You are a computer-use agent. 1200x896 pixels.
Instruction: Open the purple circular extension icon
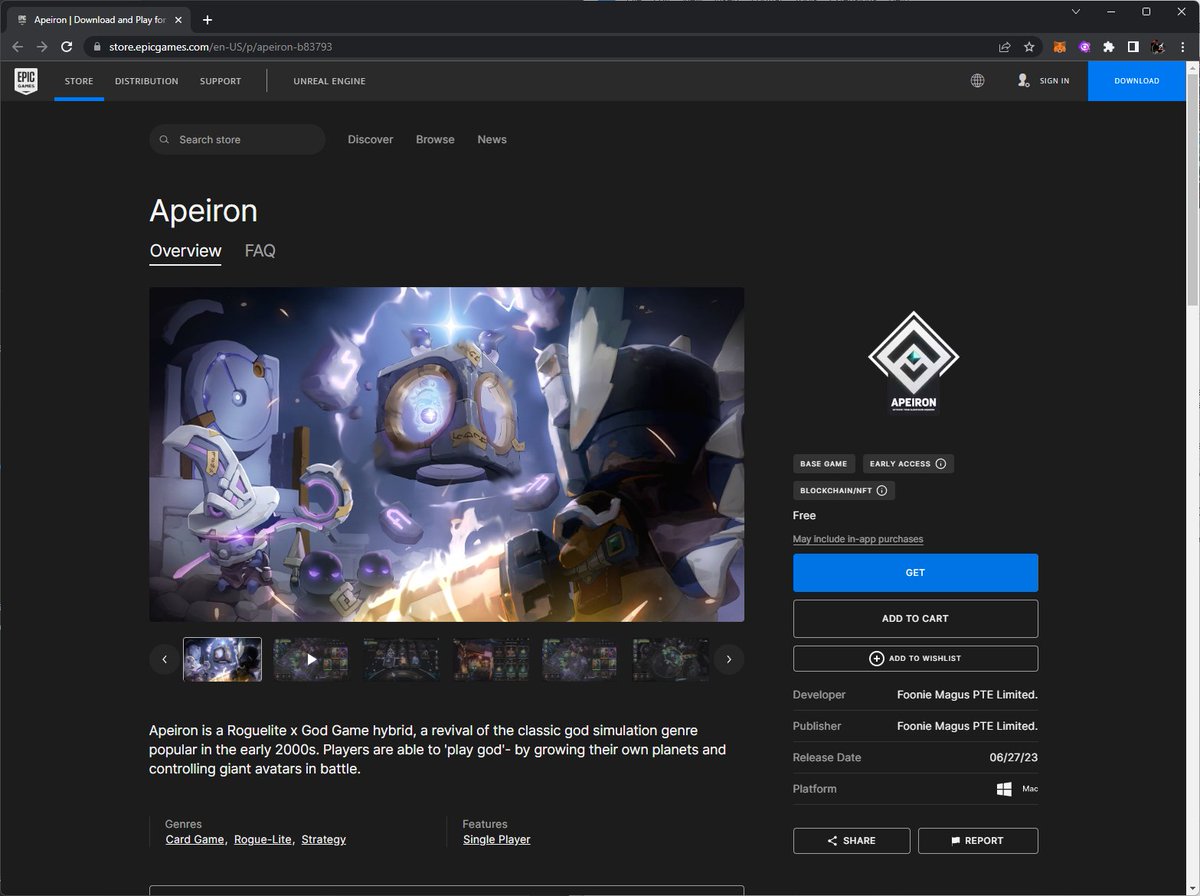click(1084, 47)
